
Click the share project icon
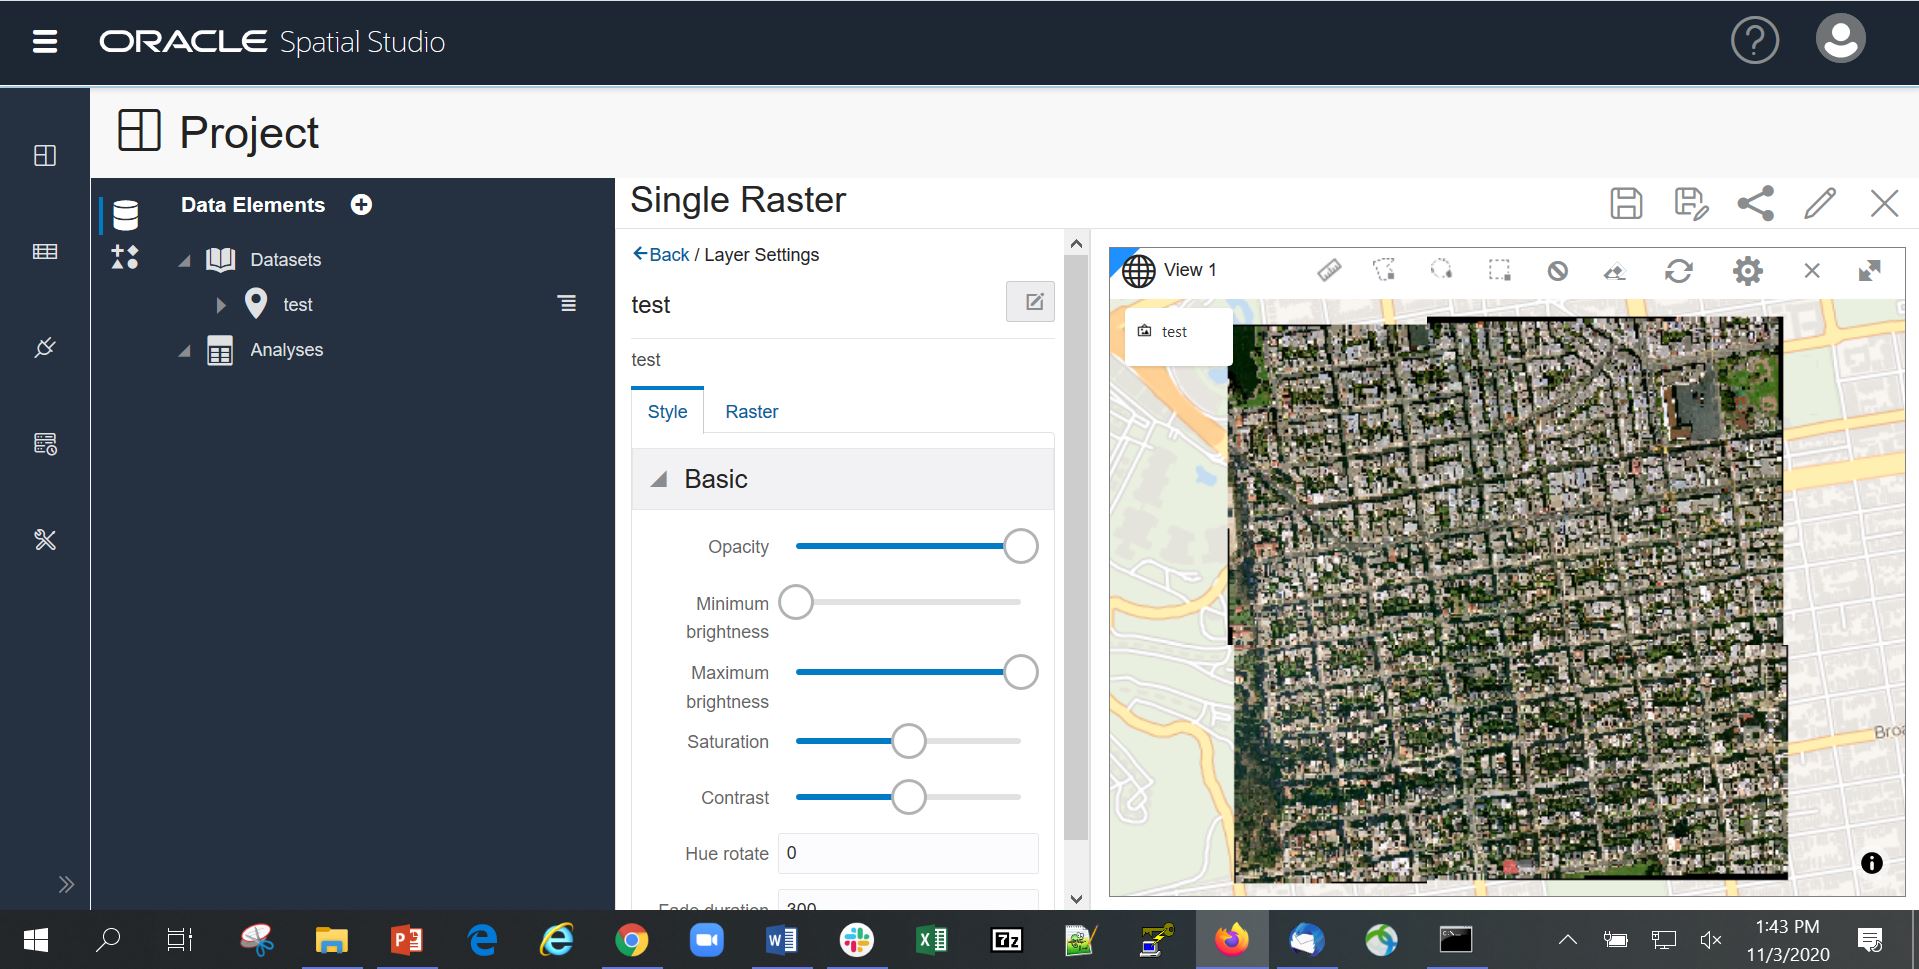coord(1755,203)
